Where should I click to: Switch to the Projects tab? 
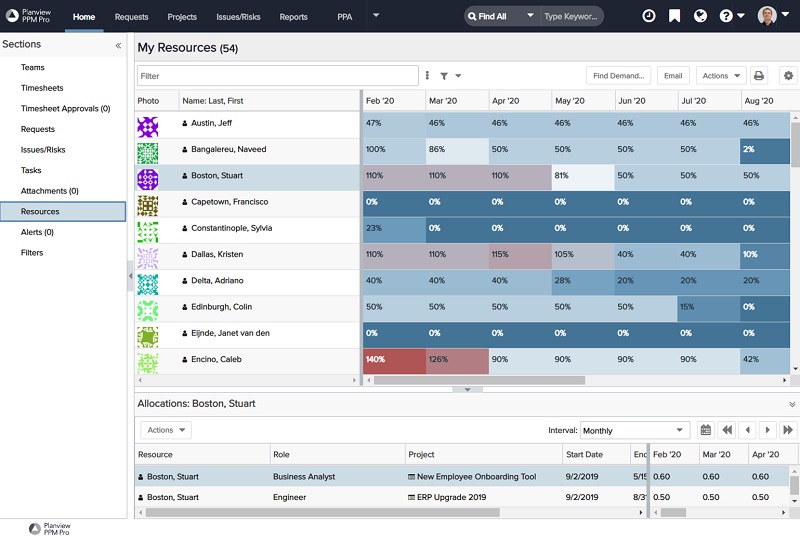pos(182,17)
